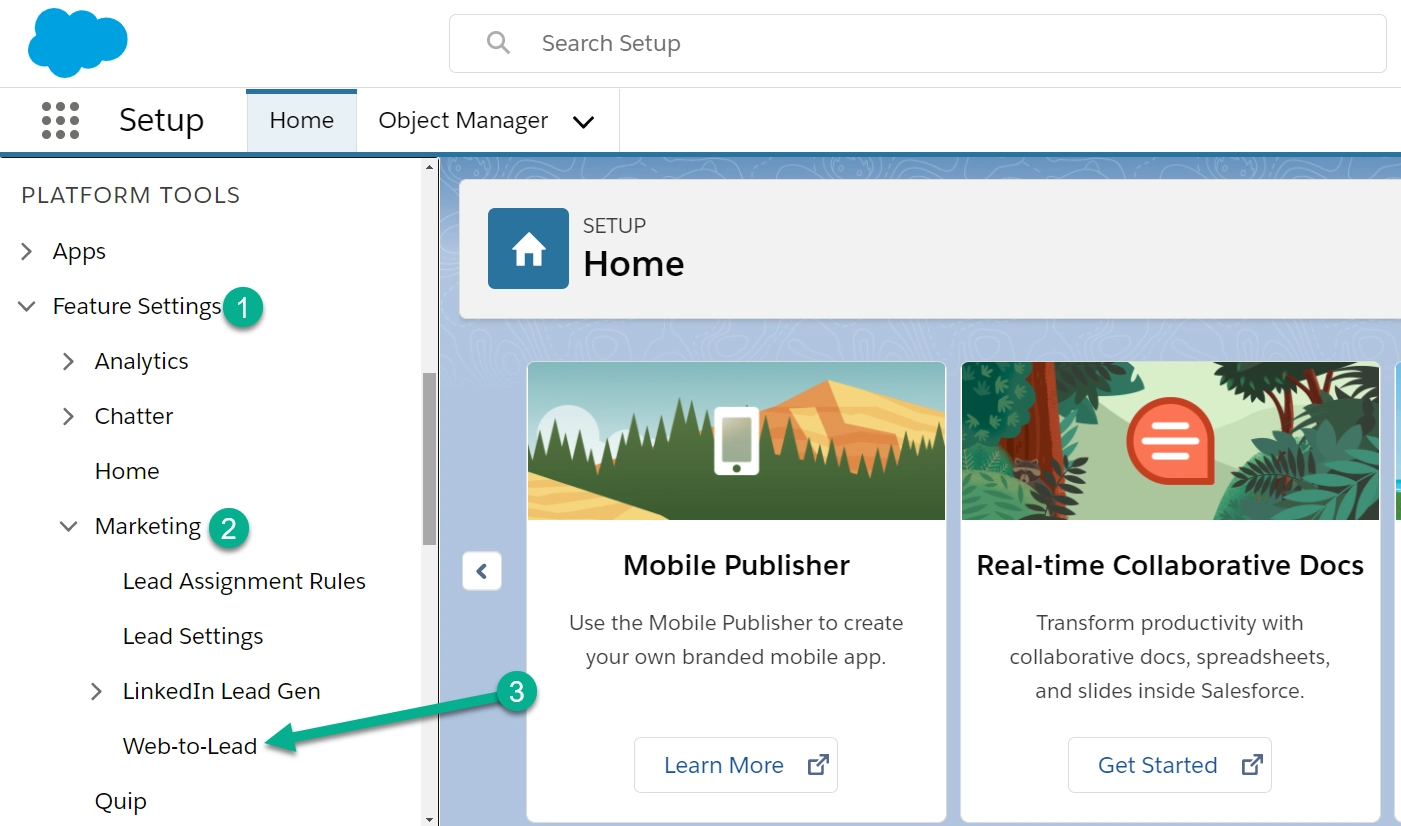This screenshot has height=826, width=1401.
Task: Click the Learn More button
Action: [x=736, y=765]
